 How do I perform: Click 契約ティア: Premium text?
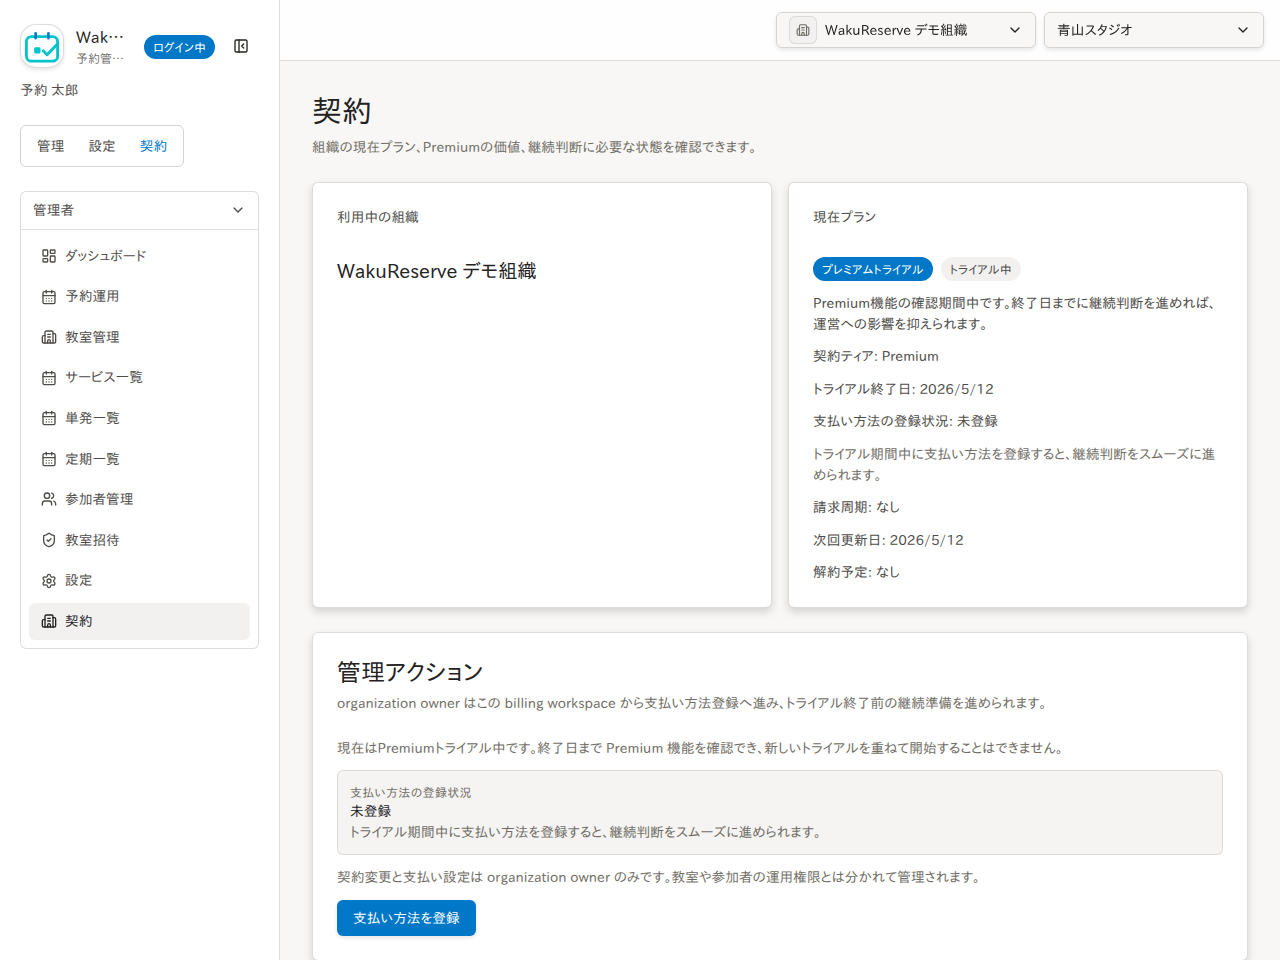[876, 356]
